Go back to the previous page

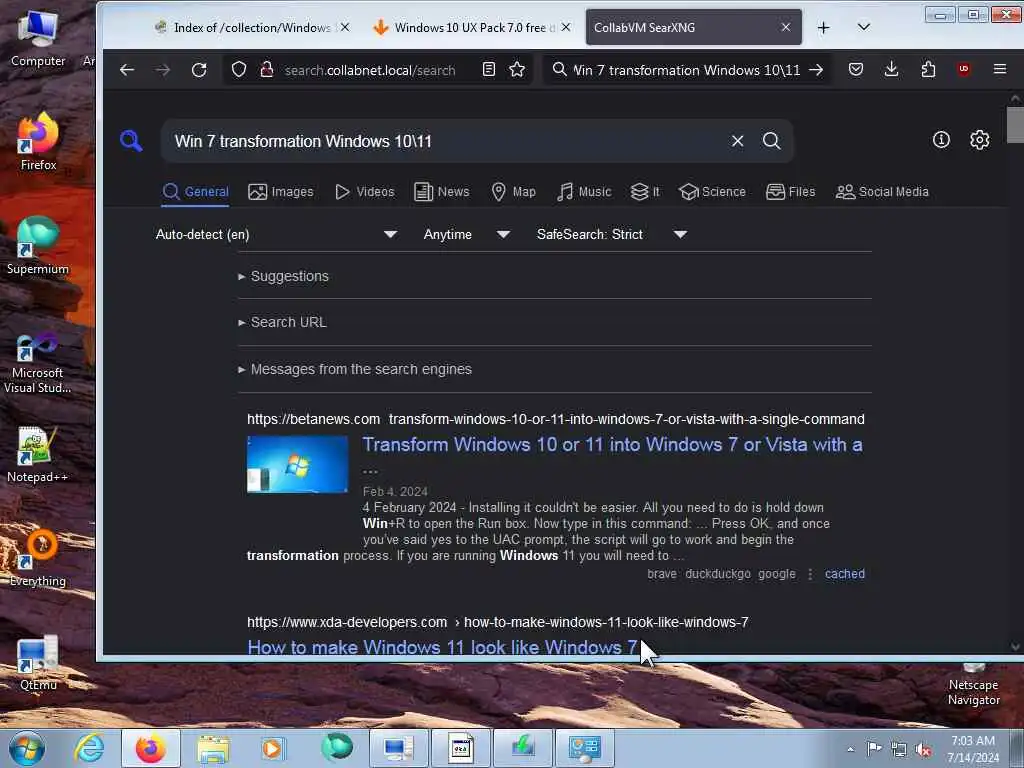(127, 70)
